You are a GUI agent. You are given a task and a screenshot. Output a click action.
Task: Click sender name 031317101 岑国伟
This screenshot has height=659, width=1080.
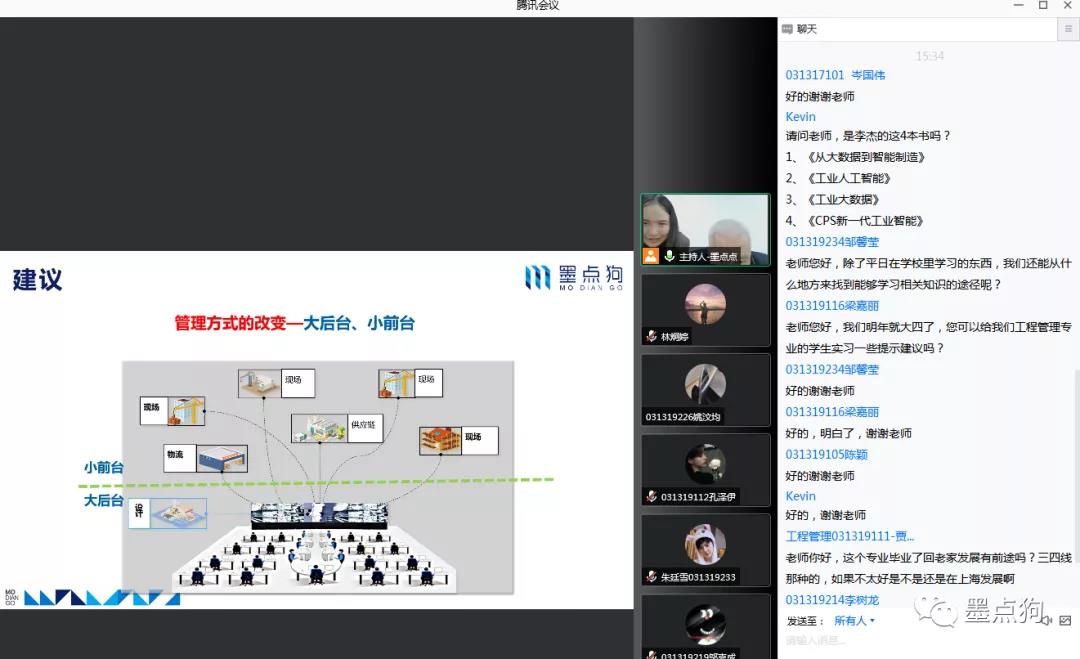(x=835, y=75)
